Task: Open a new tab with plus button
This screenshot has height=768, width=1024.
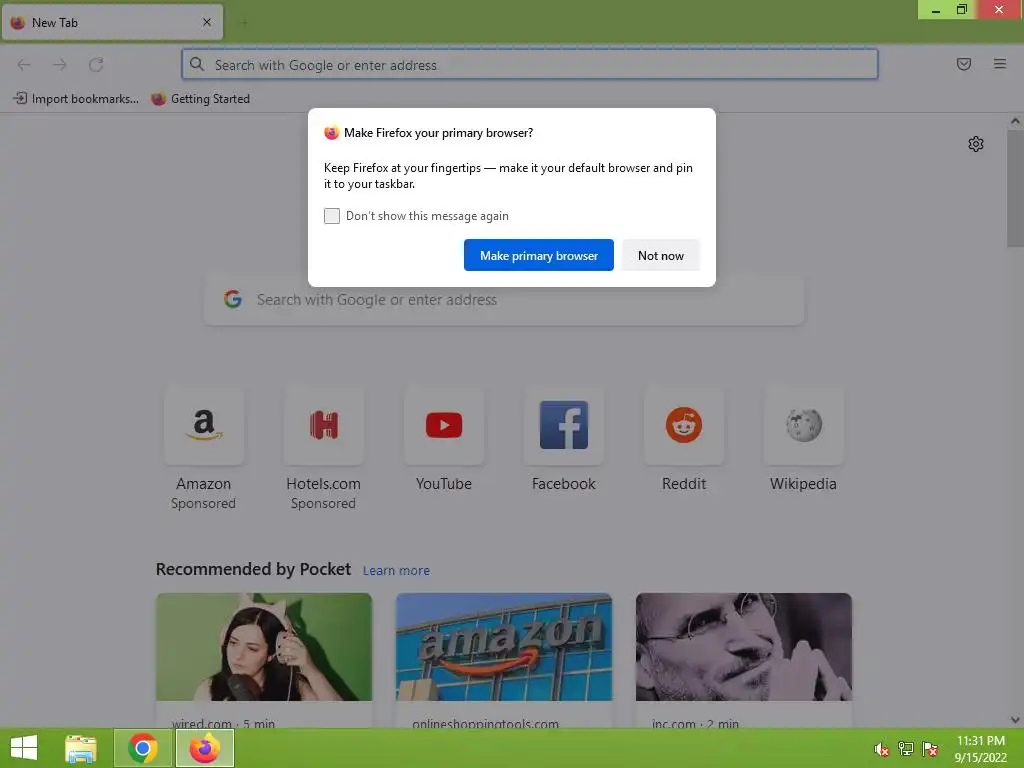Action: pyautogui.click(x=244, y=23)
